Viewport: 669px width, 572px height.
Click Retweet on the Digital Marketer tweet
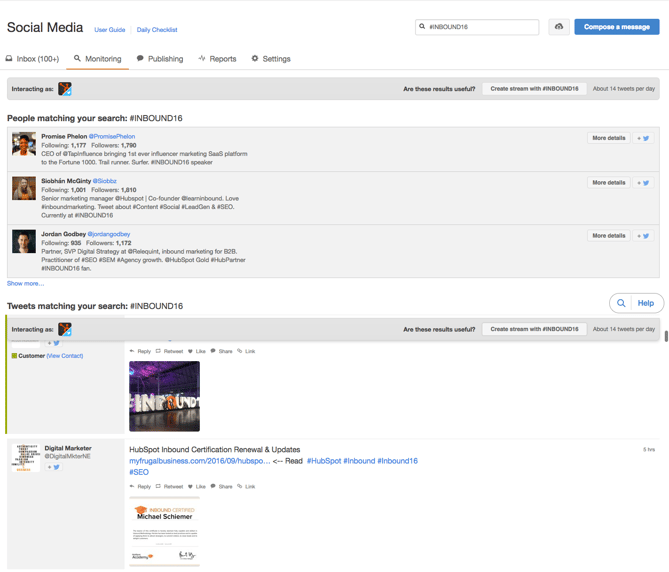pyautogui.click(x=169, y=487)
